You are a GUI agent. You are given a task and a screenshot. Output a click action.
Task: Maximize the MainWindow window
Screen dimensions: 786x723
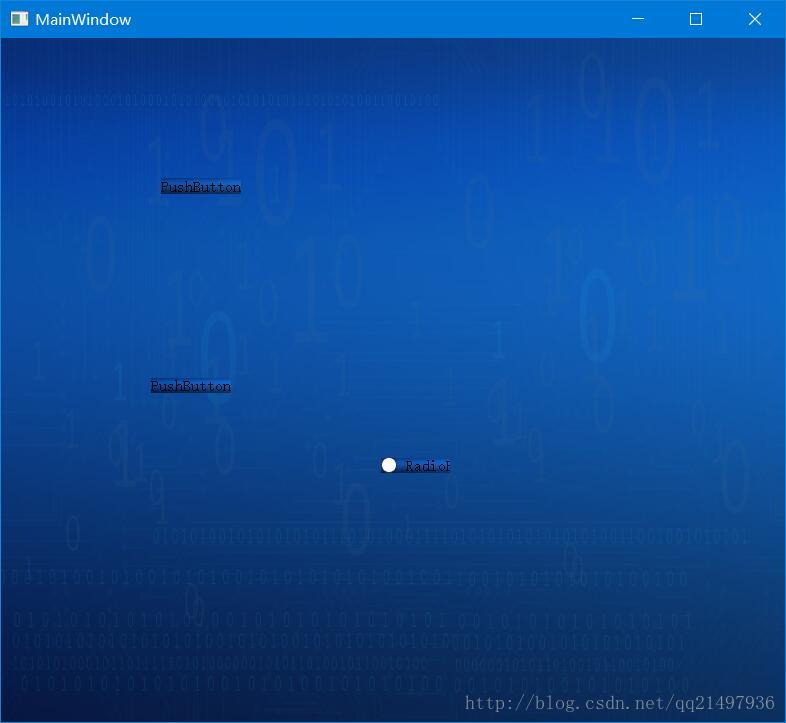pos(696,19)
